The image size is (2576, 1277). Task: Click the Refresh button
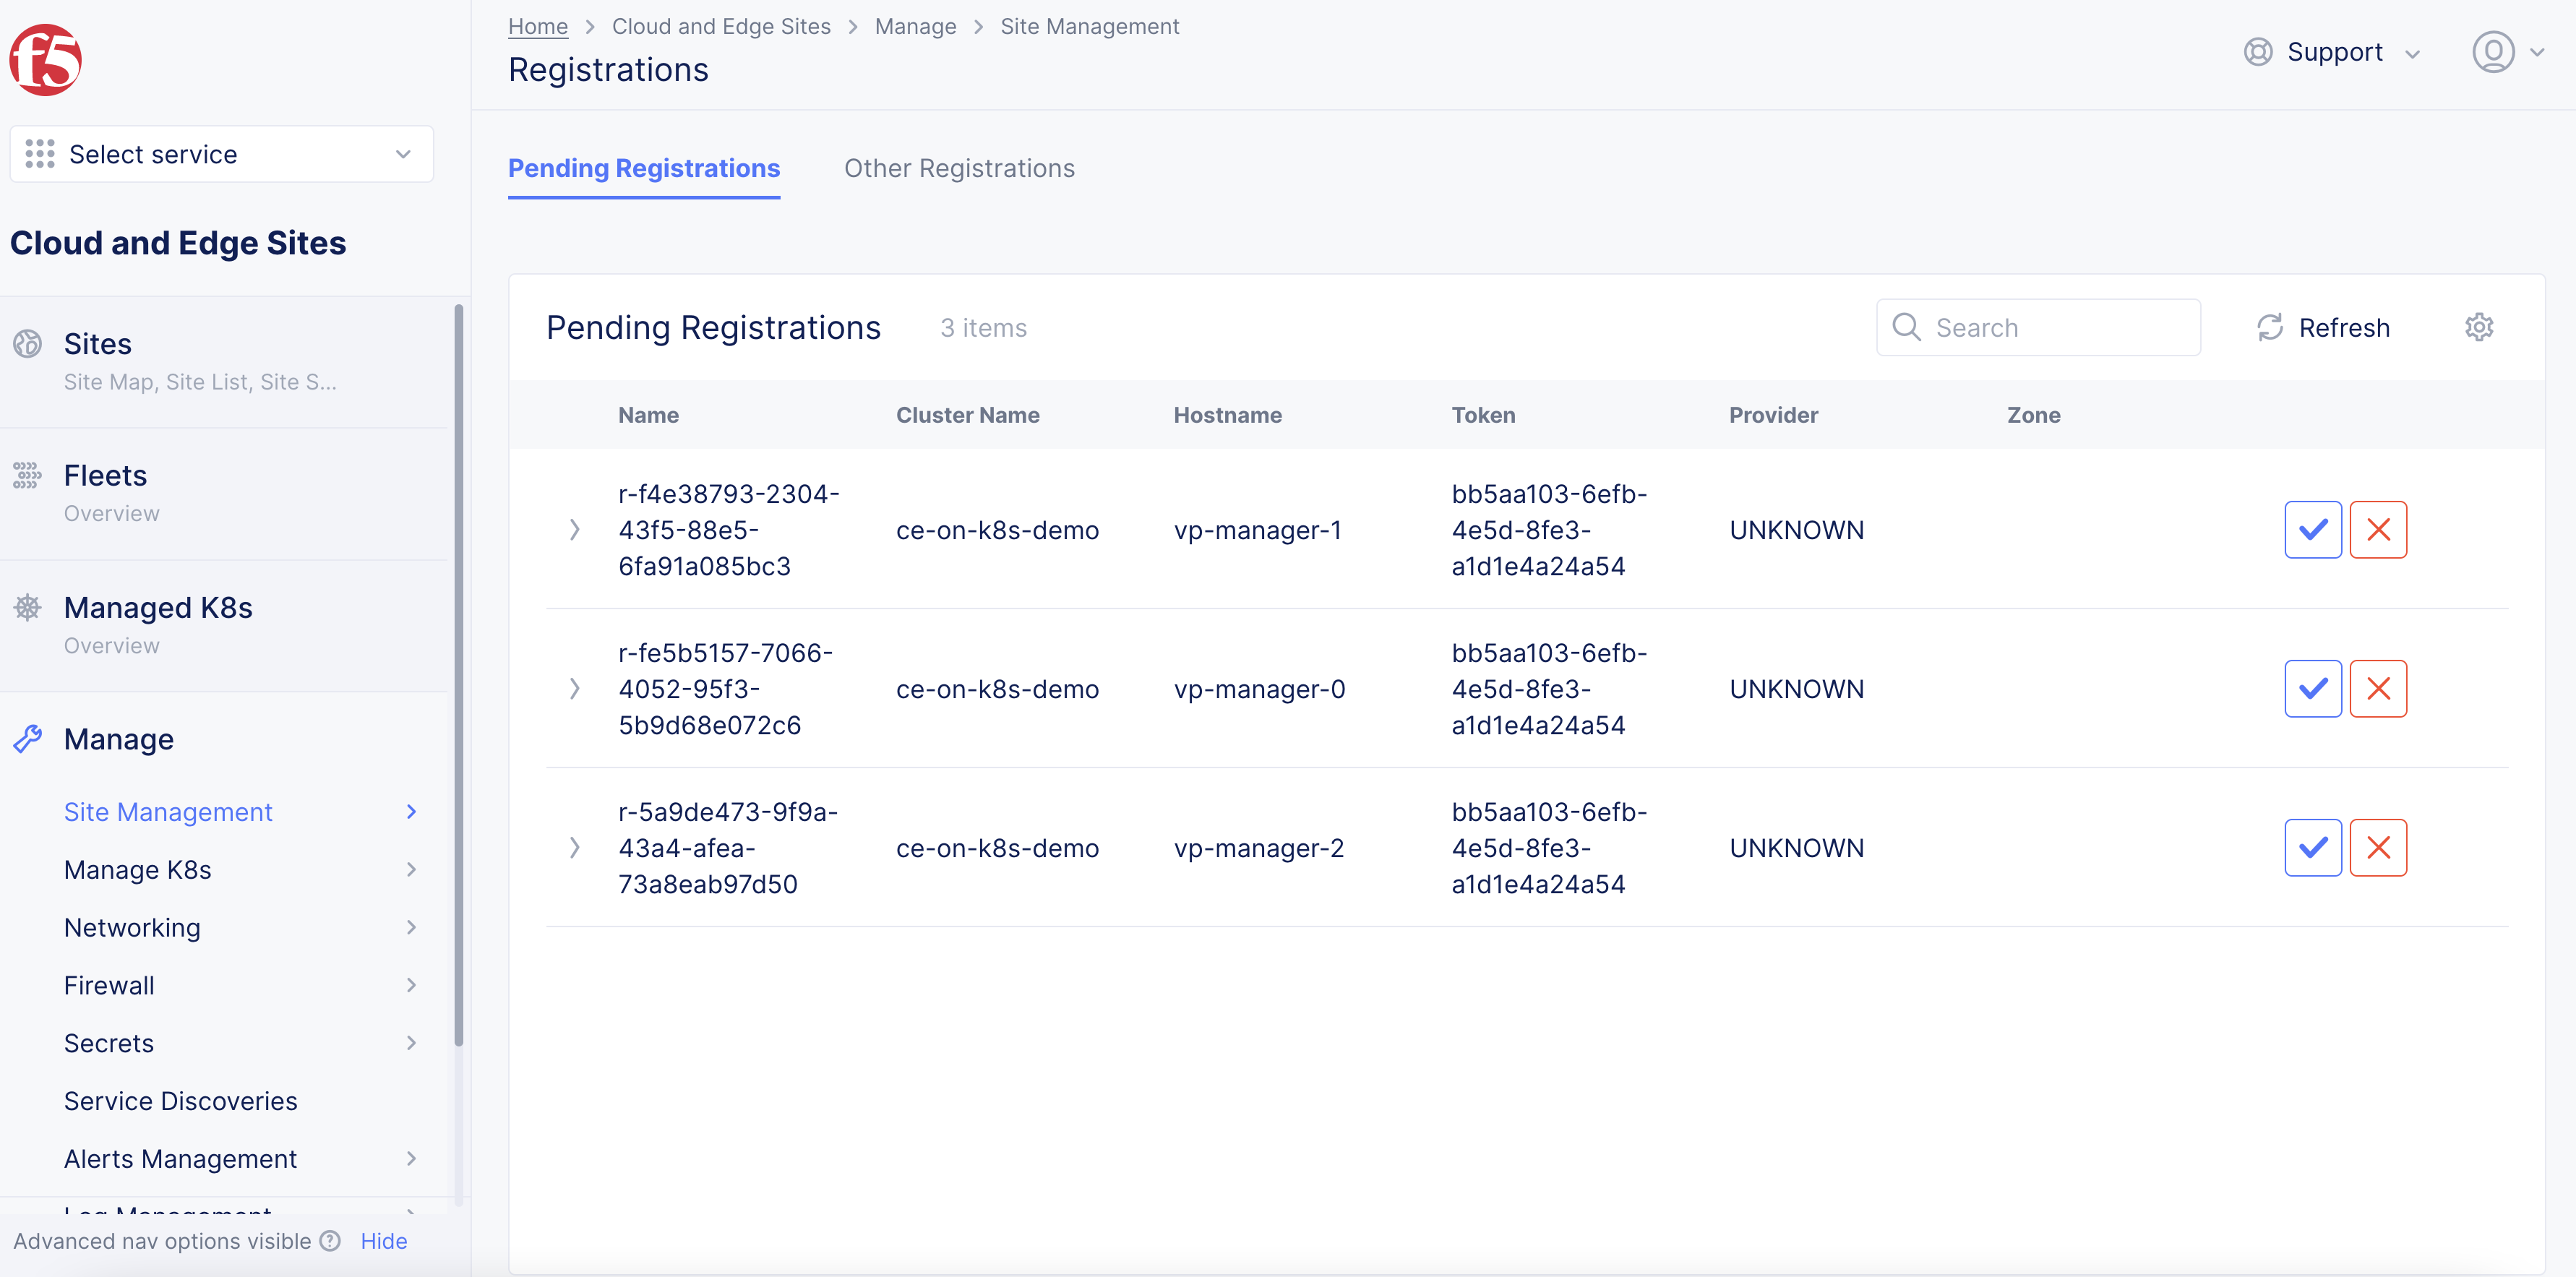click(2323, 327)
